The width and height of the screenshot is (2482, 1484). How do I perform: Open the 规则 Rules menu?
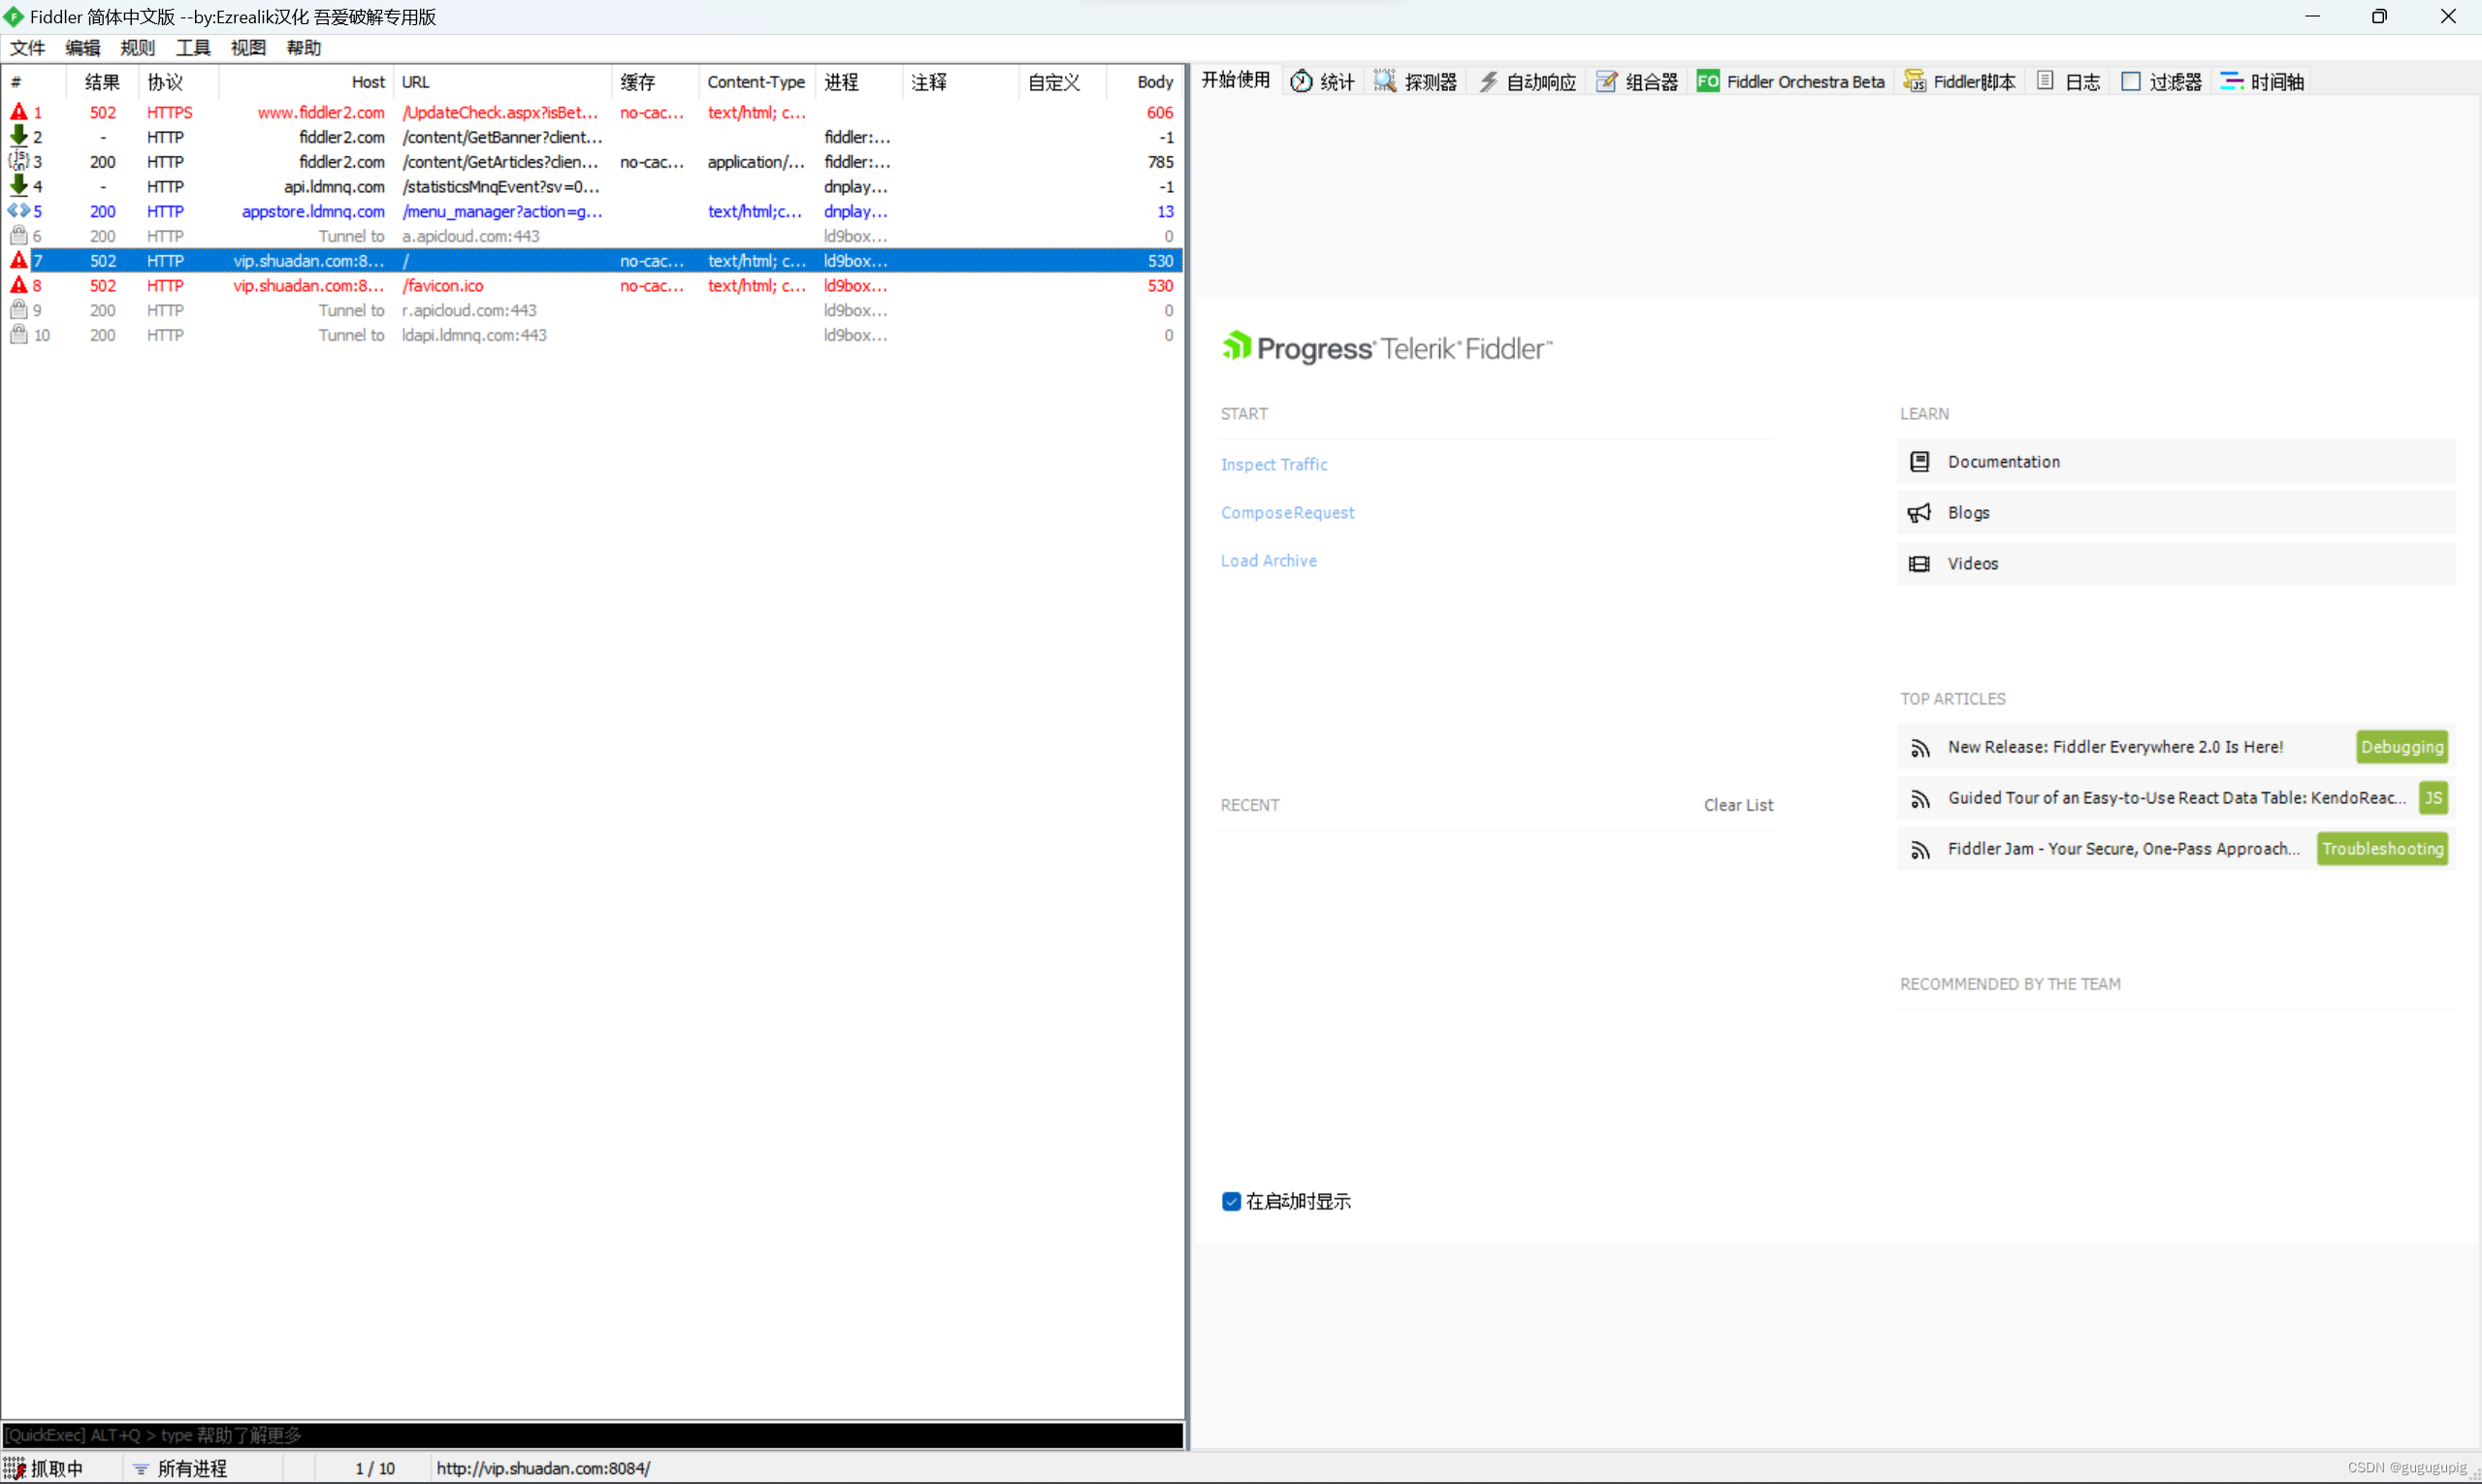click(137, 48)
